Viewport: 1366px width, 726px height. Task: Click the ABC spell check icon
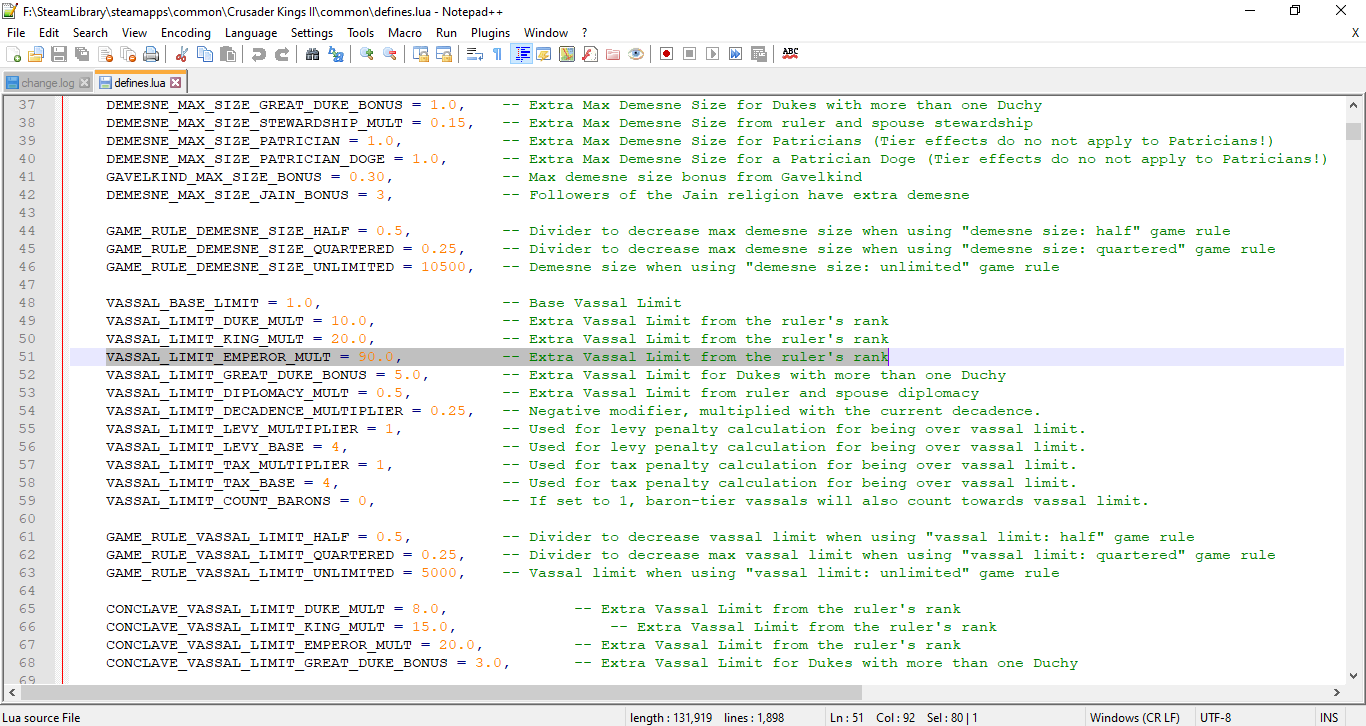coord(790,54)
